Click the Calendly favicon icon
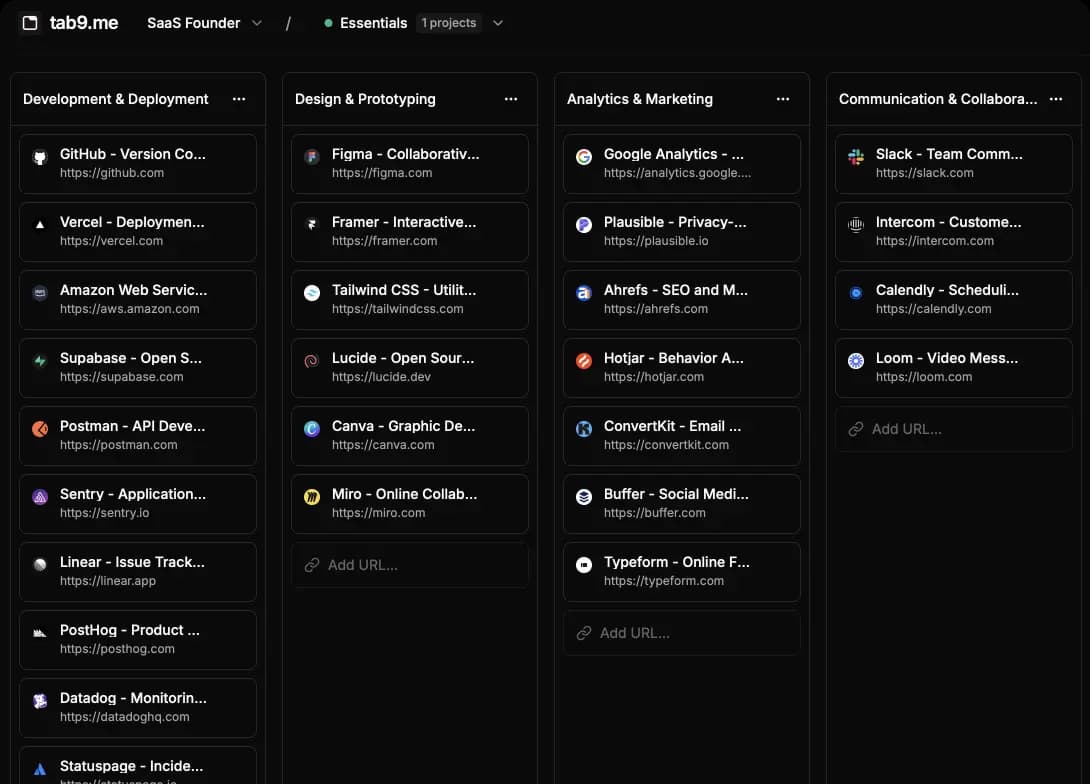The height and width of the screenshot is (784, 1090). tap(856, 293)
